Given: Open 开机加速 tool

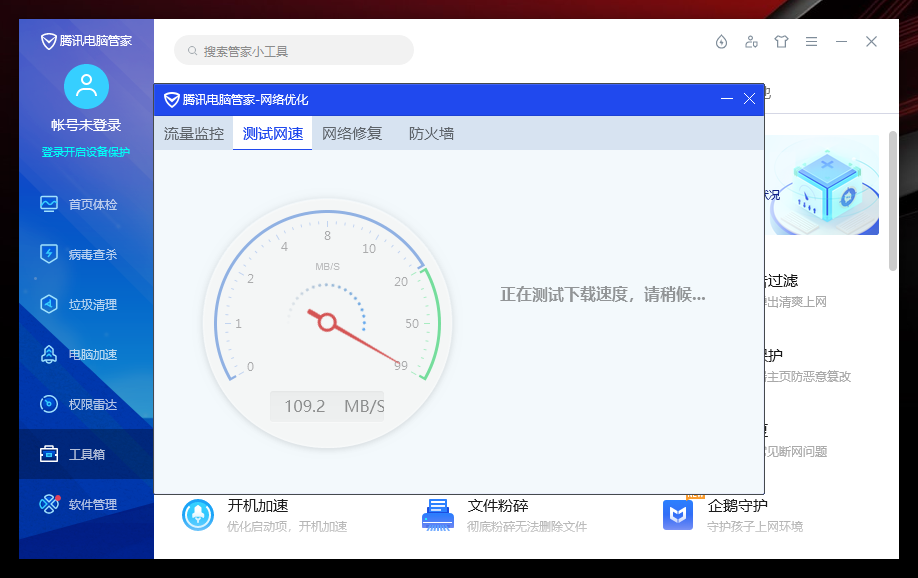Looking at the screenshot, I should (258, 506).
